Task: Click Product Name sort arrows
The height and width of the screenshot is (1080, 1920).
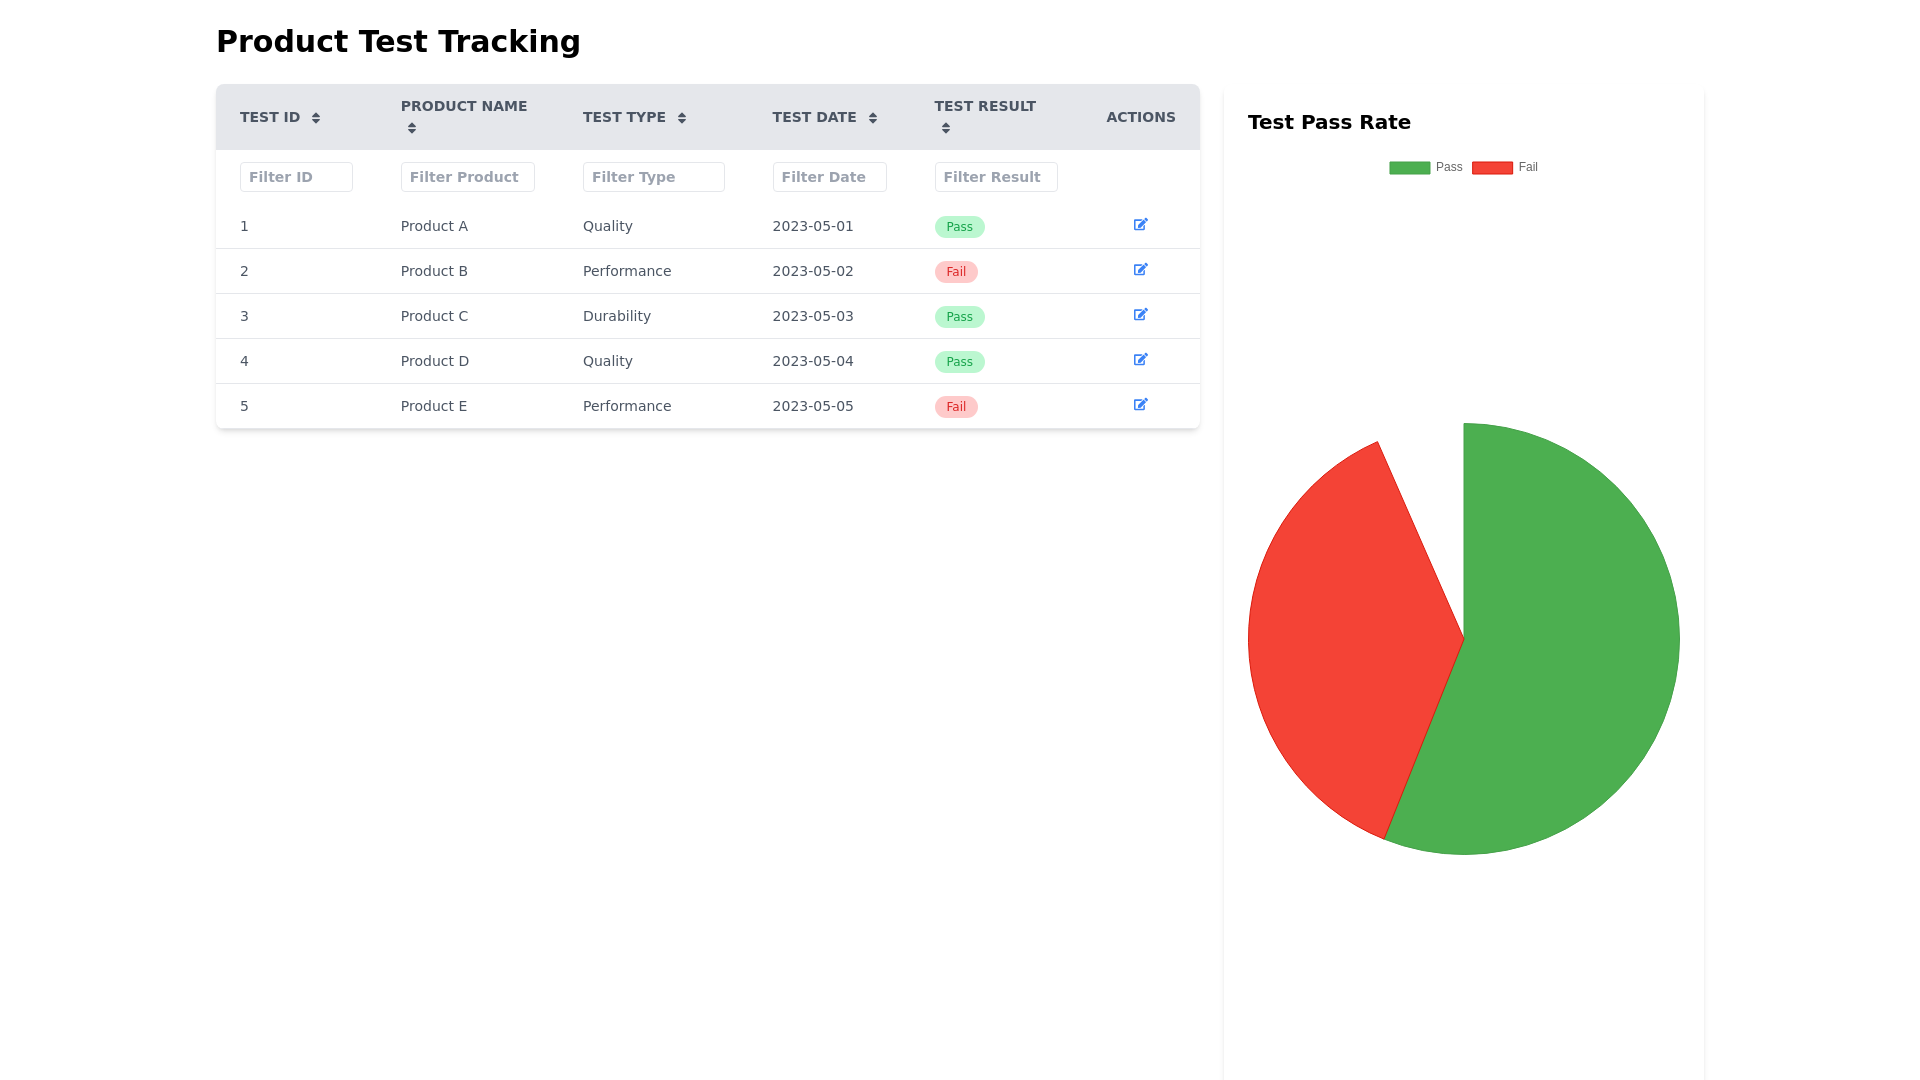Action: (412, 128)
